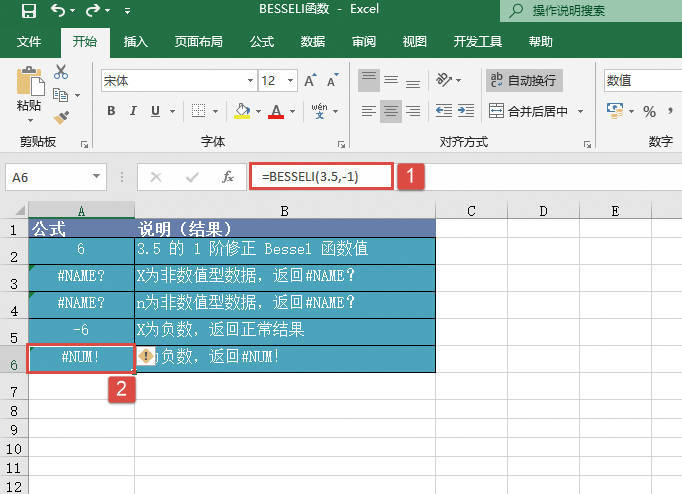Open the 文件 (File) menu
This screenshot has width=682, height=494.
coord(29,42)
